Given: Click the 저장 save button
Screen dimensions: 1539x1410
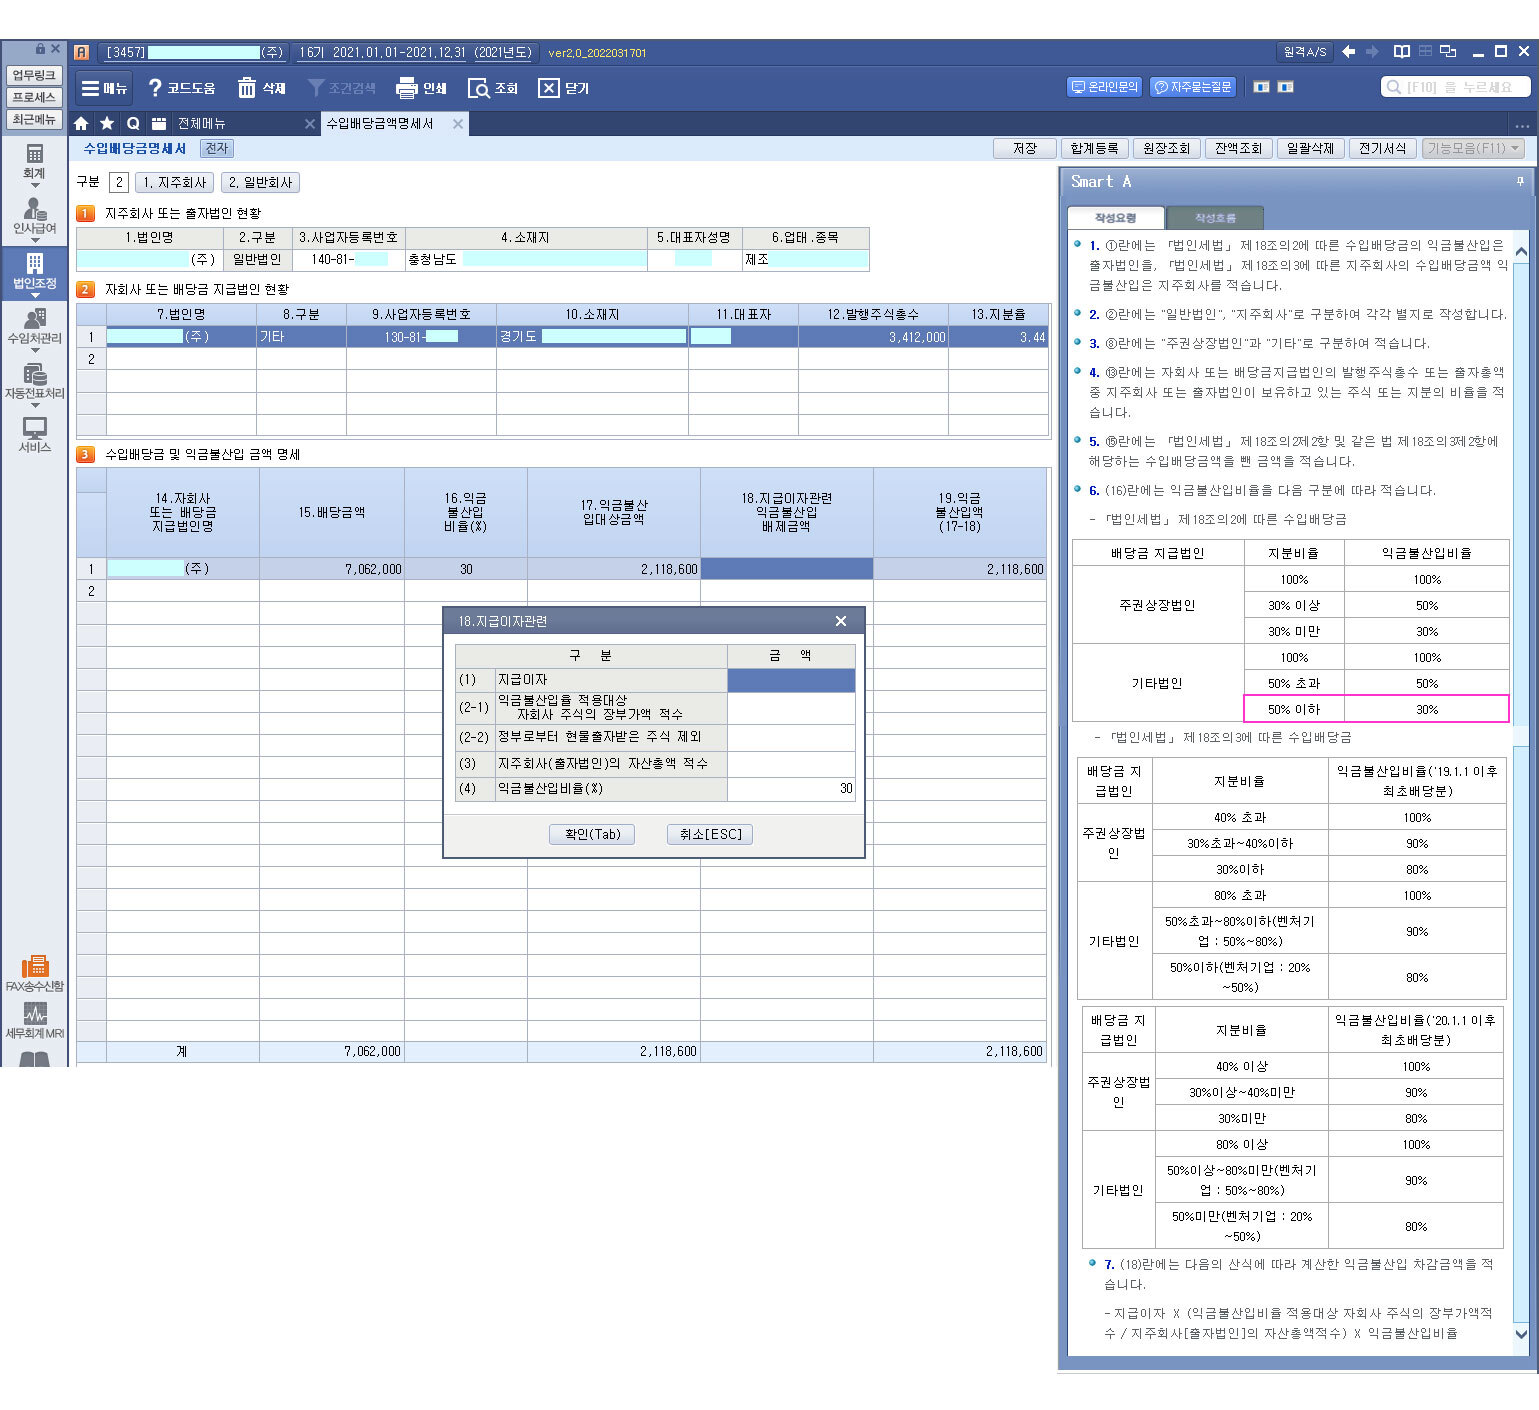Looking at the screenshot, I should pos(1025,148).
